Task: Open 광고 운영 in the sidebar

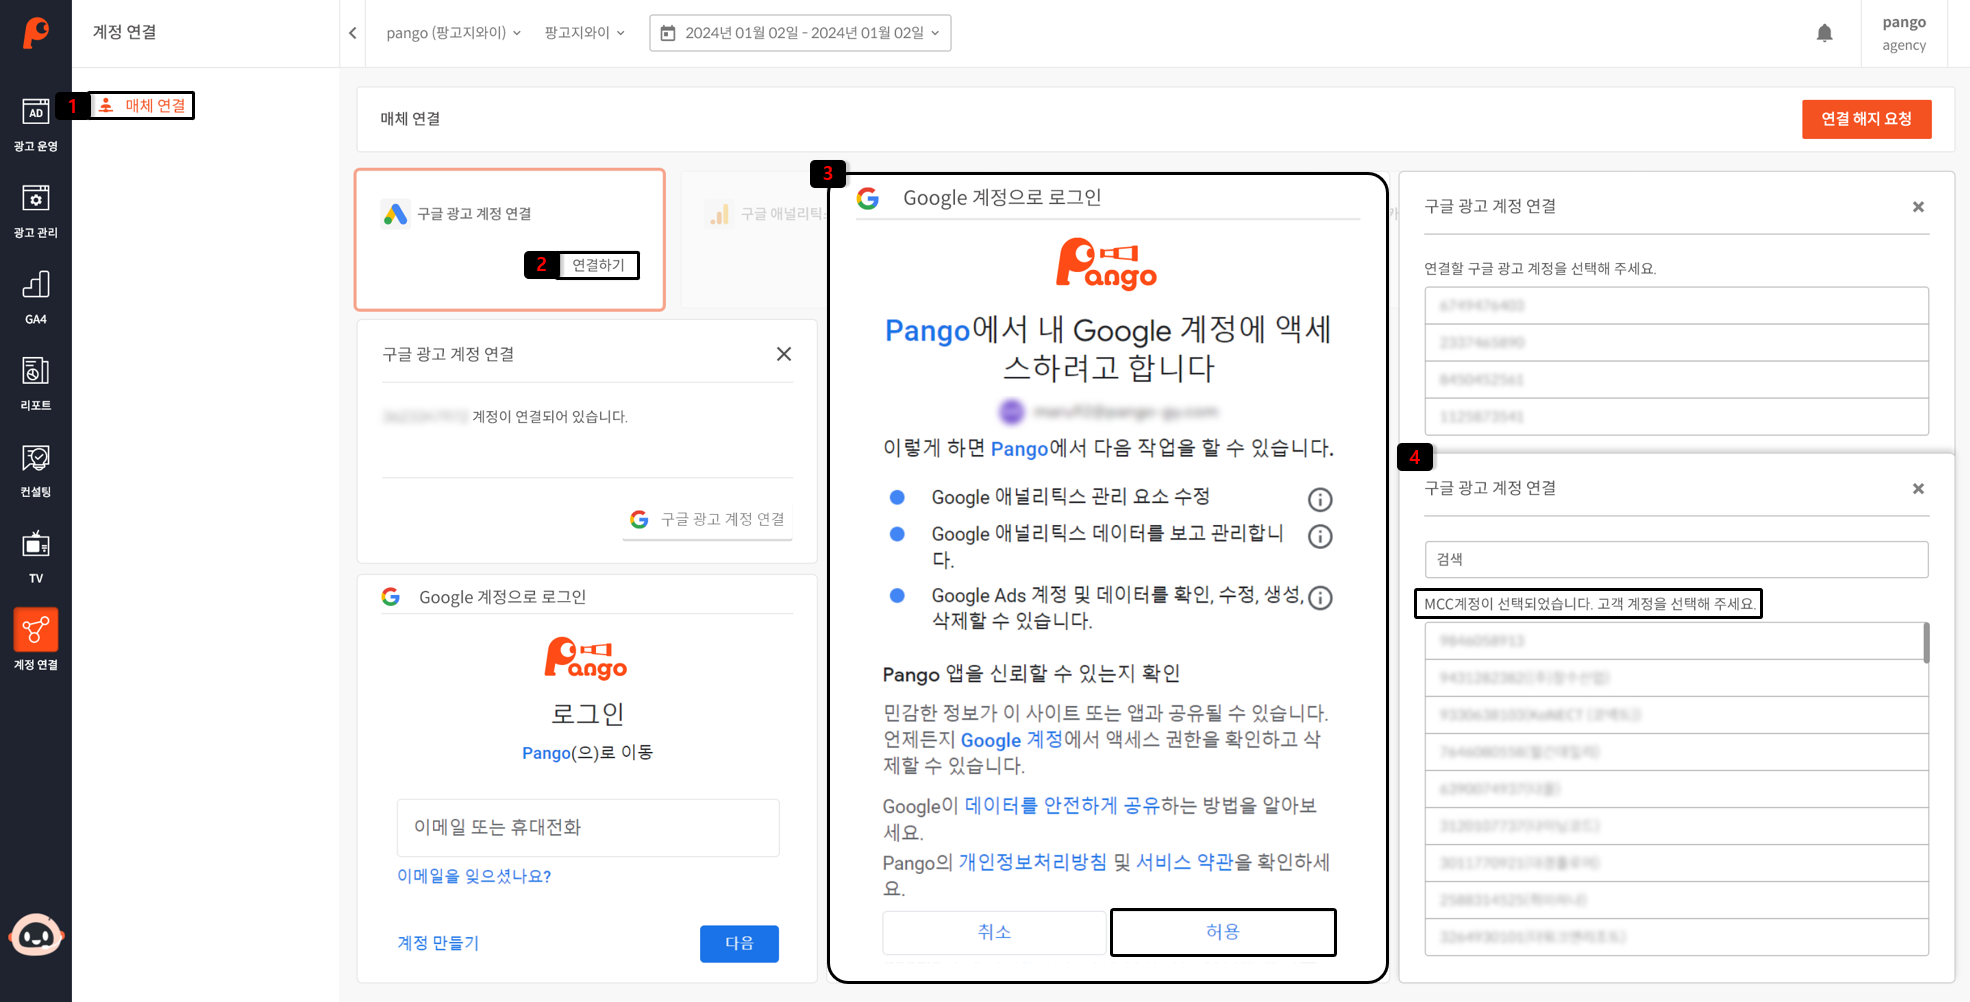Action: click(x=36, y=125)
